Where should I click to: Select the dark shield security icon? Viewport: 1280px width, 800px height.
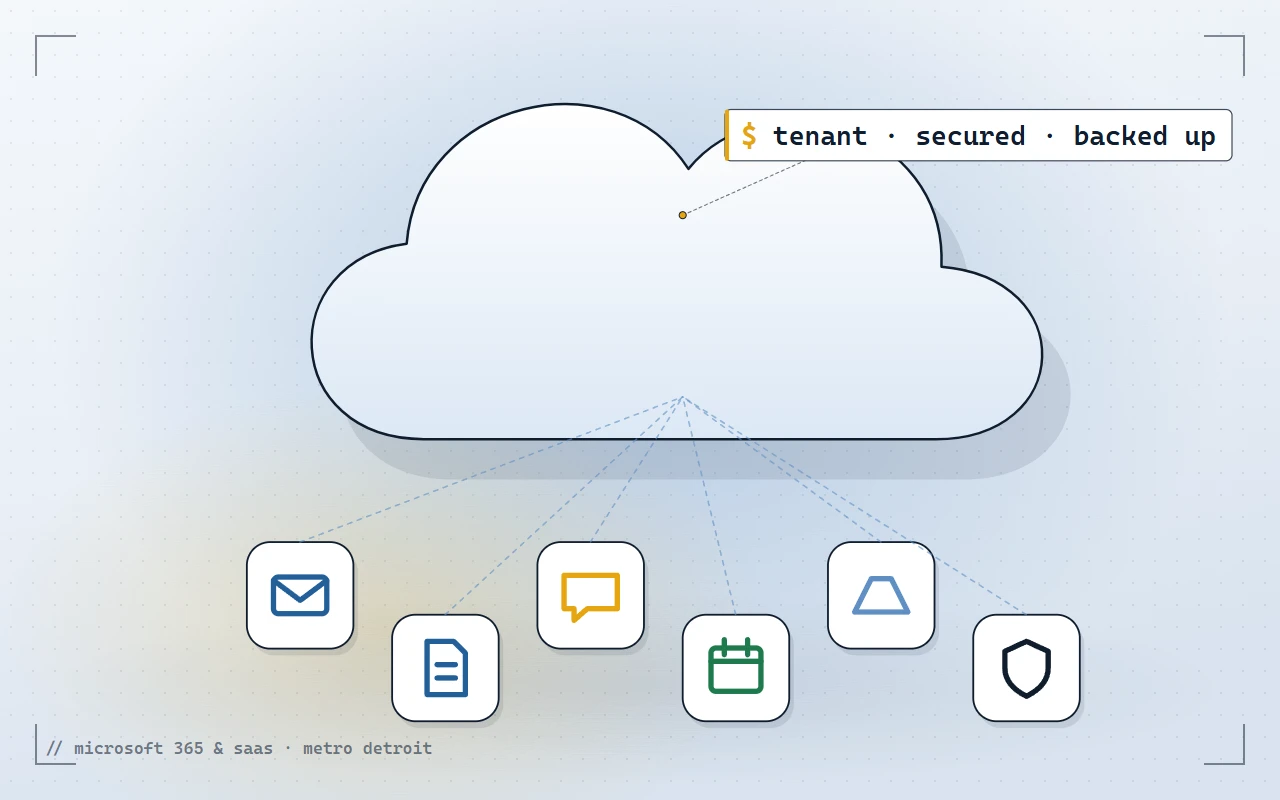1027,668
